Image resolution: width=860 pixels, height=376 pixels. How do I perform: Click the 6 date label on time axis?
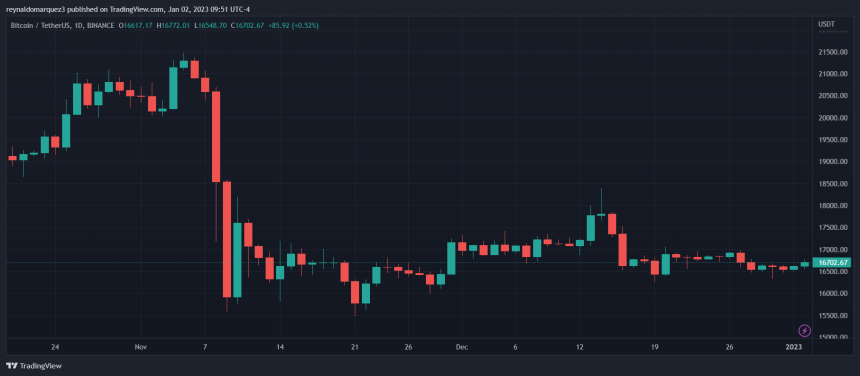coord(515,347)
